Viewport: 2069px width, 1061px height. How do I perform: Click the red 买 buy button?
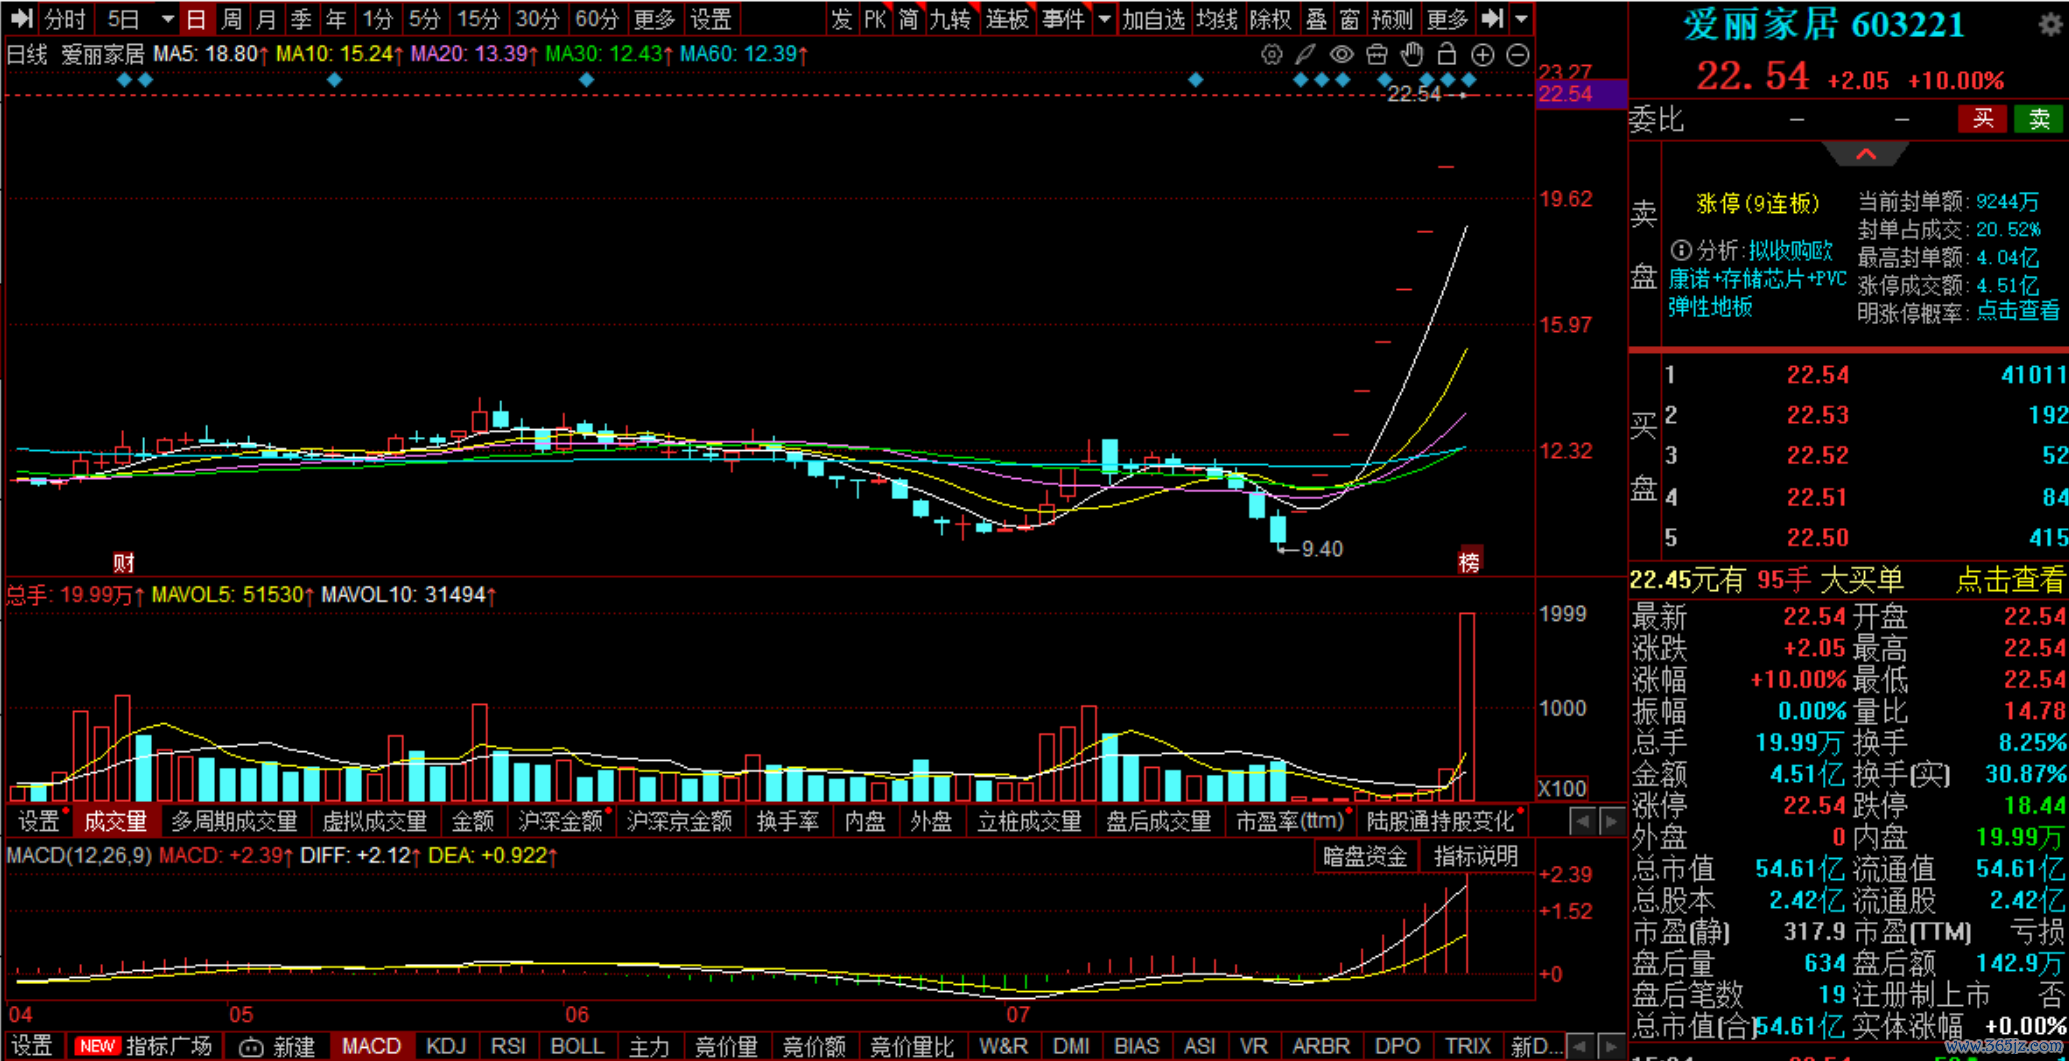pos(1982,119)
